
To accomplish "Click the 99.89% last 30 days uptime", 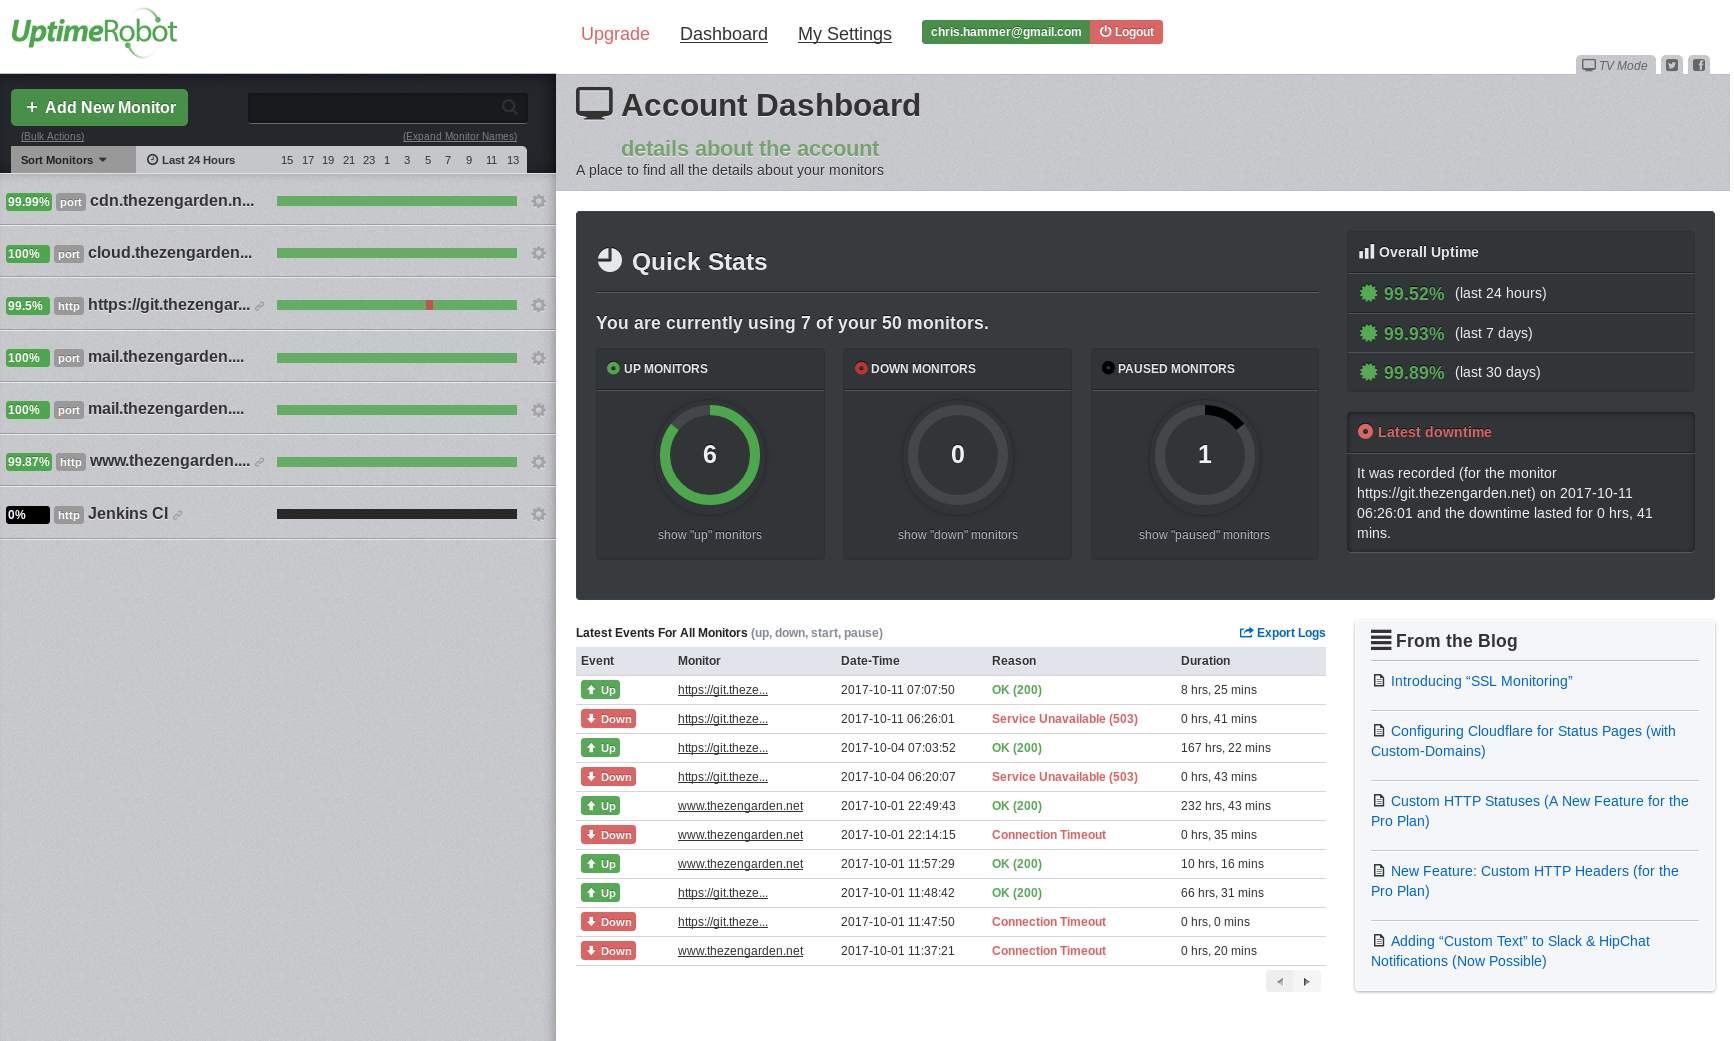I will pyautogui.click(x=1414, y=373).
